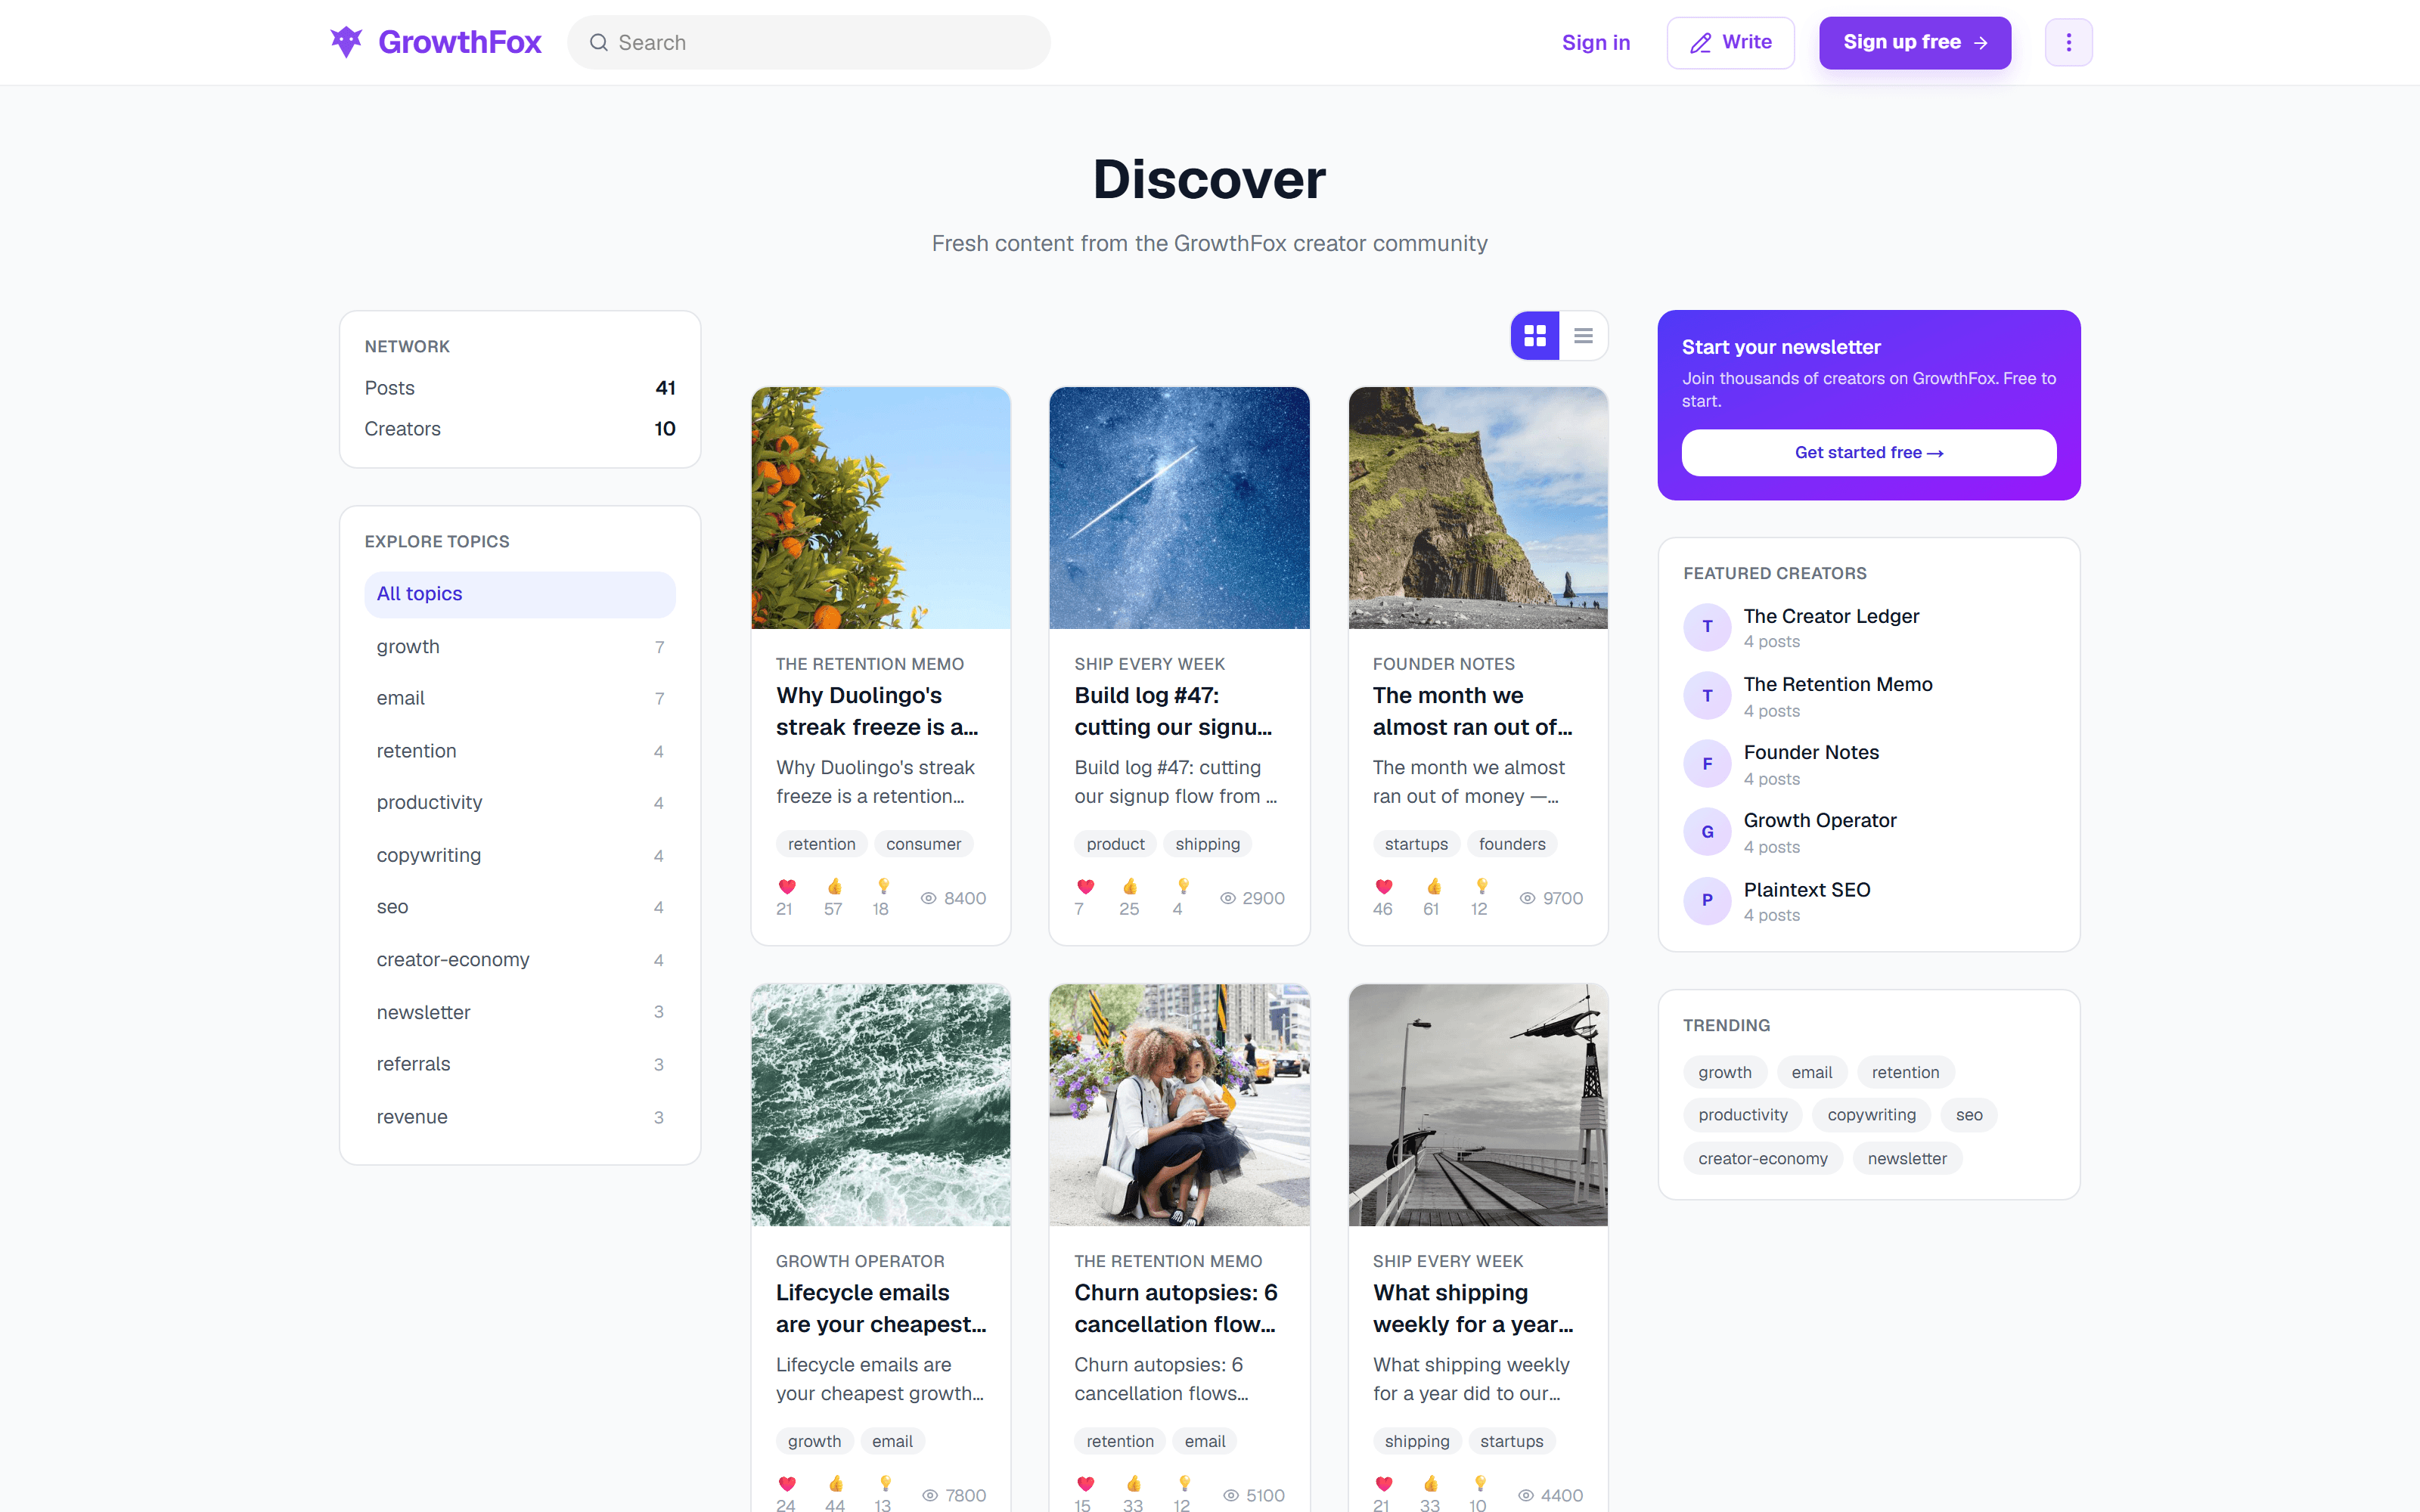Viewport: 2420px width, 1512px height.
Task: Open "Build log #47" post title
Action: pyautogui.click(x=1173, y=711)
